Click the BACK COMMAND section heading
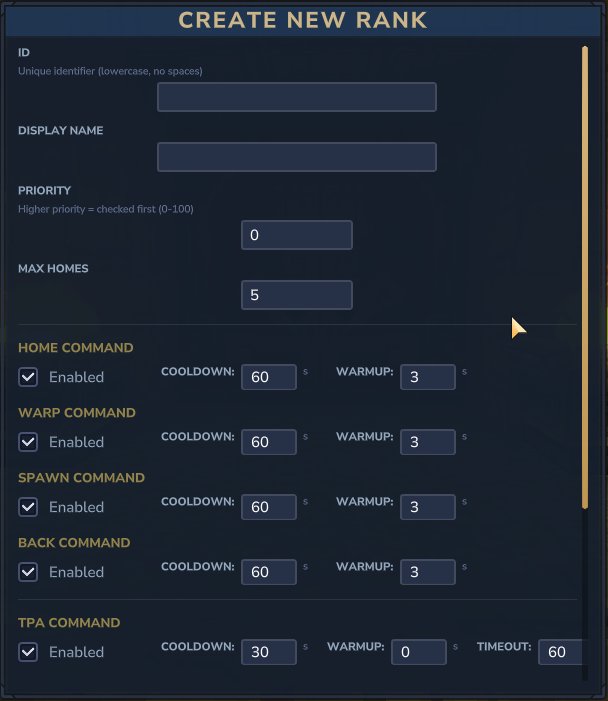Screen dimensions: 608x701 tap(74, 543)
